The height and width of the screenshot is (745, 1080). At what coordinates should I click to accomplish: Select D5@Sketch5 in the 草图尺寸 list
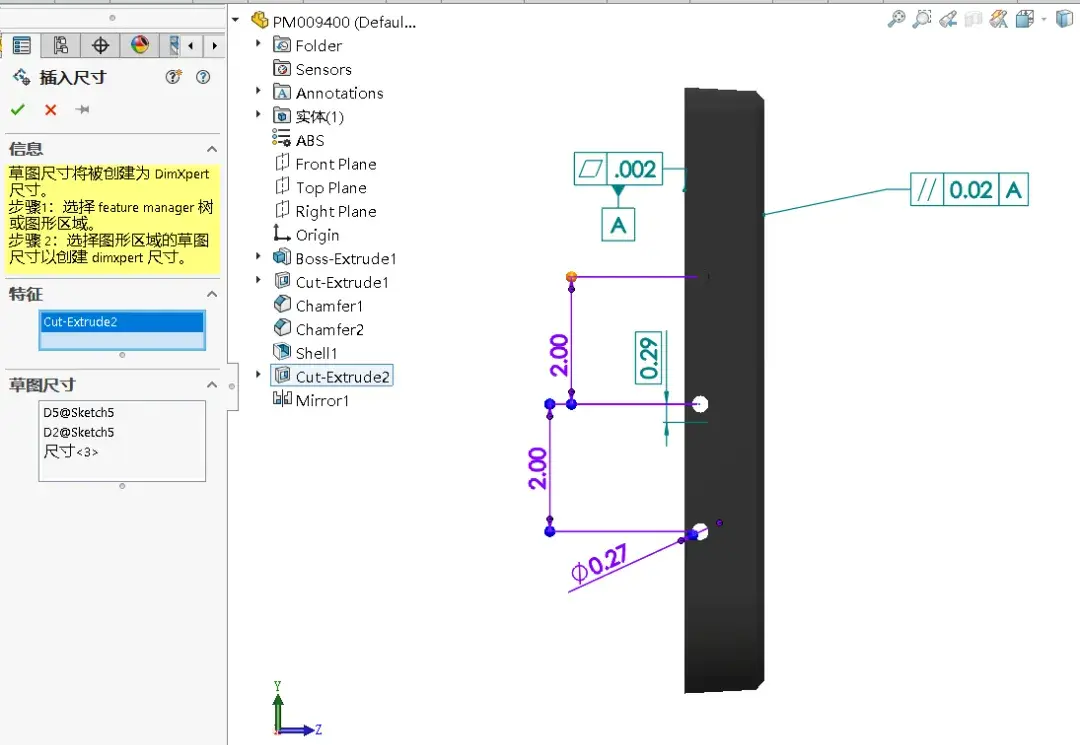(x=77, y=411)
